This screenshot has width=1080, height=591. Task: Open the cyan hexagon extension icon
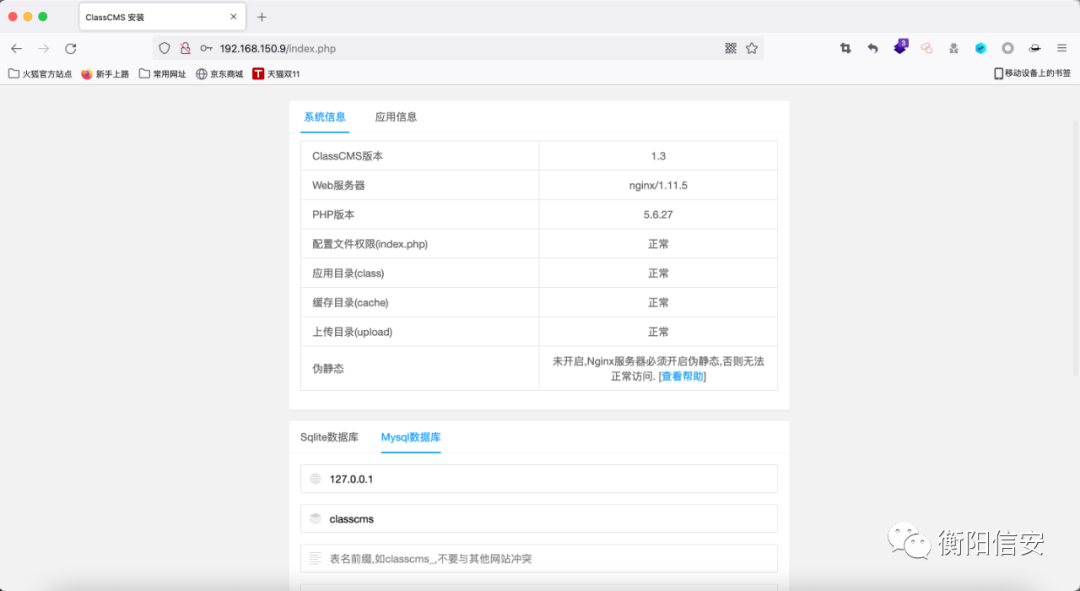pyautogui.click(x=981, y=48)
